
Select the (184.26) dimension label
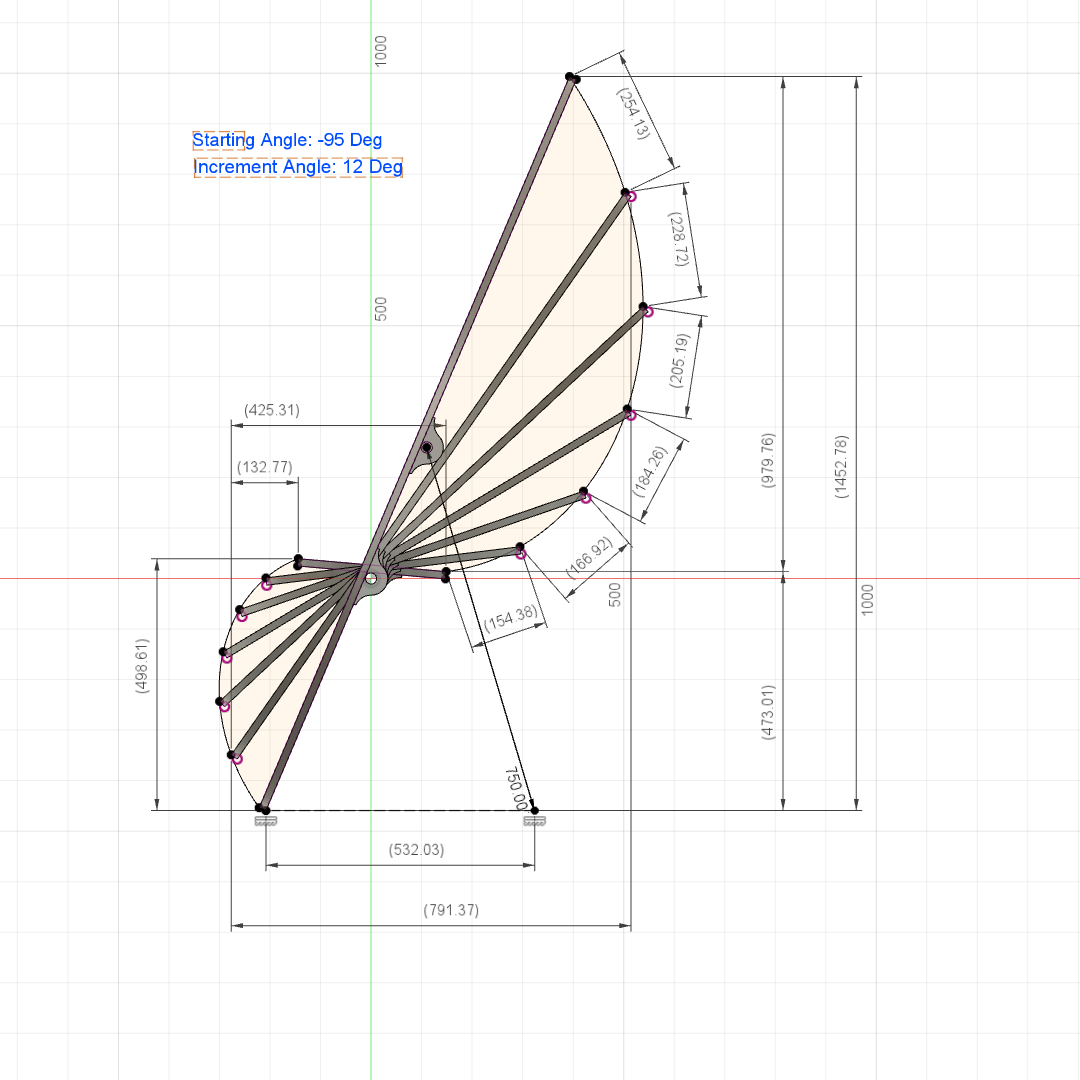pos(650,472)
